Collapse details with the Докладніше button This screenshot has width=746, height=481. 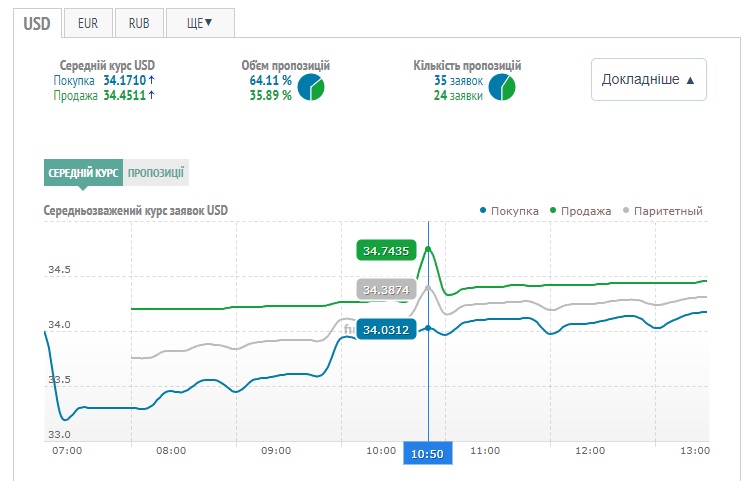pos(648,79)
